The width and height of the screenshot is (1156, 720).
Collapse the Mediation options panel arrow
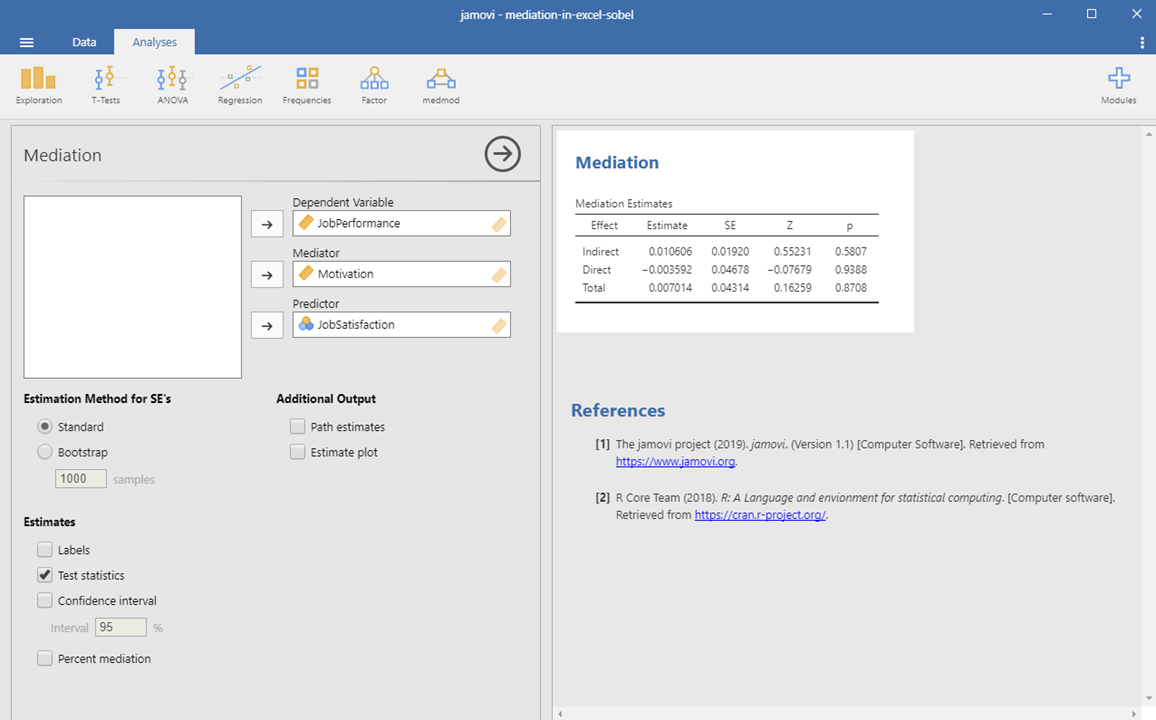coord(502,154)
